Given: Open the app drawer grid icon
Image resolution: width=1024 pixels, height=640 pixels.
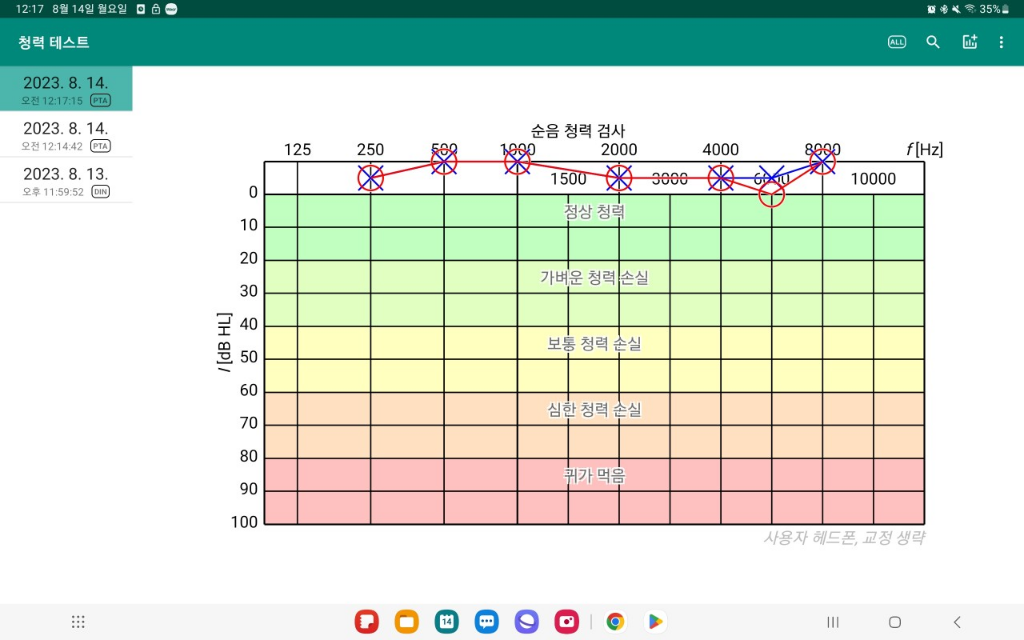Looking at the screenshot, I should coord(78,622).
